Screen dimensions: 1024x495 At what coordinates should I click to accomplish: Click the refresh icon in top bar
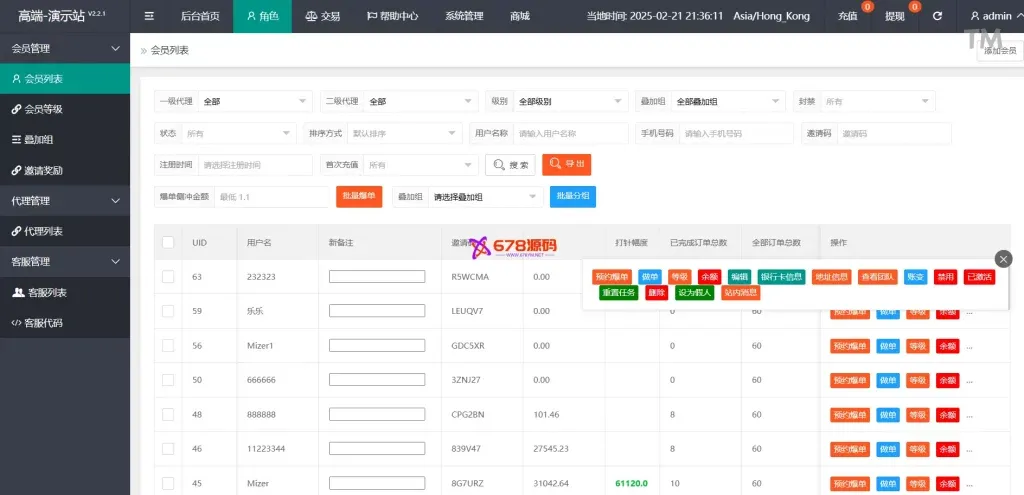(937, 16)
